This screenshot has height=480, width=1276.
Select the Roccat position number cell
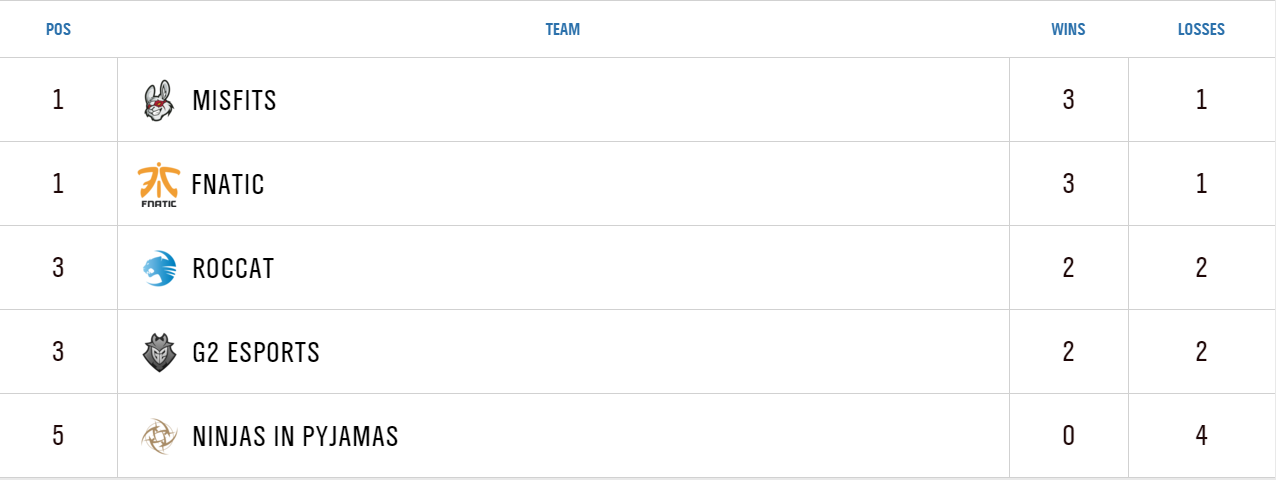[x=58, y=268]
